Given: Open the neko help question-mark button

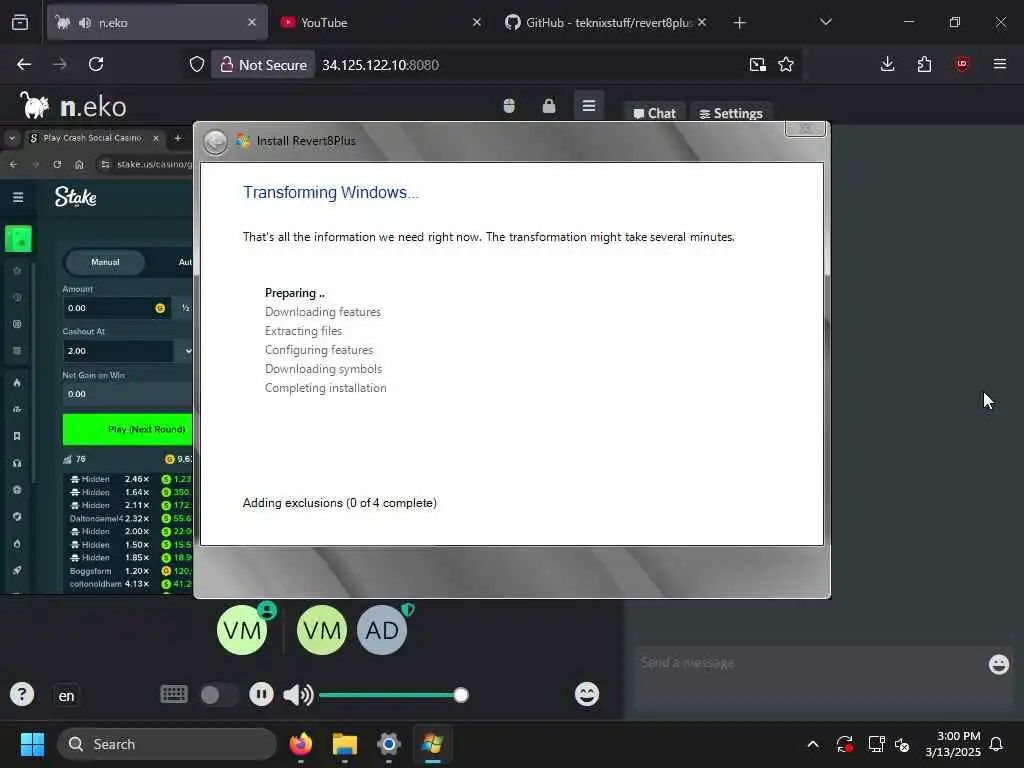Looking at the screenshot, I should (x=22, y=694).
